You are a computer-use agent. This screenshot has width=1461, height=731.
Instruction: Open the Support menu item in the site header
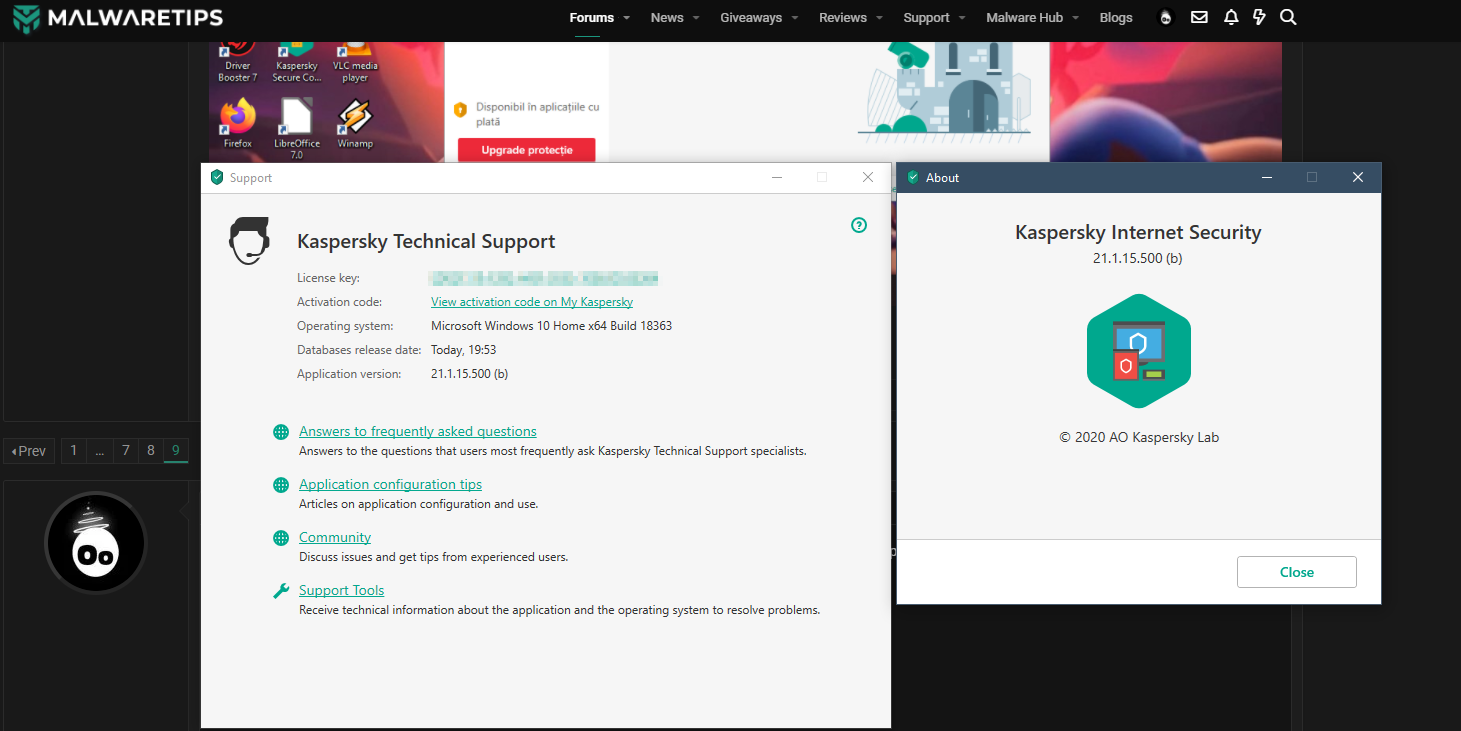(926, 18)
